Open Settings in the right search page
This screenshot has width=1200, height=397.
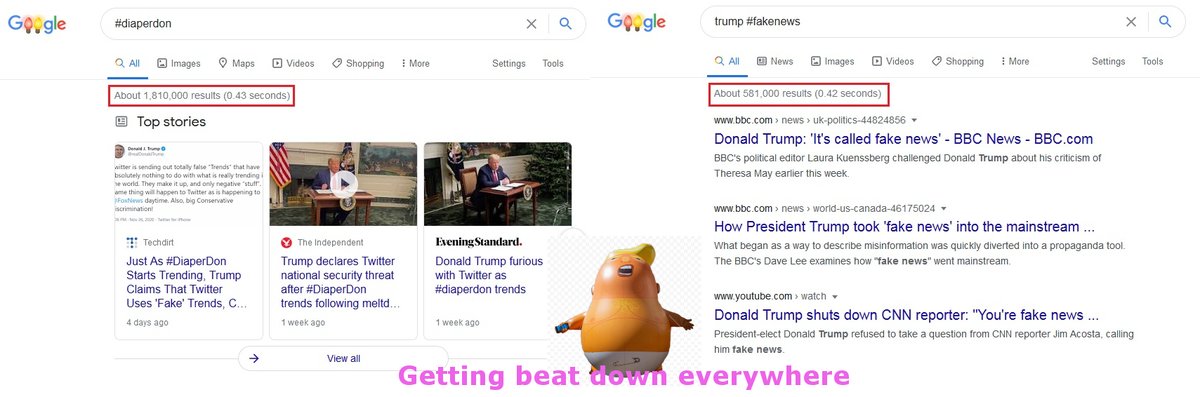(x=1108, y=61)
